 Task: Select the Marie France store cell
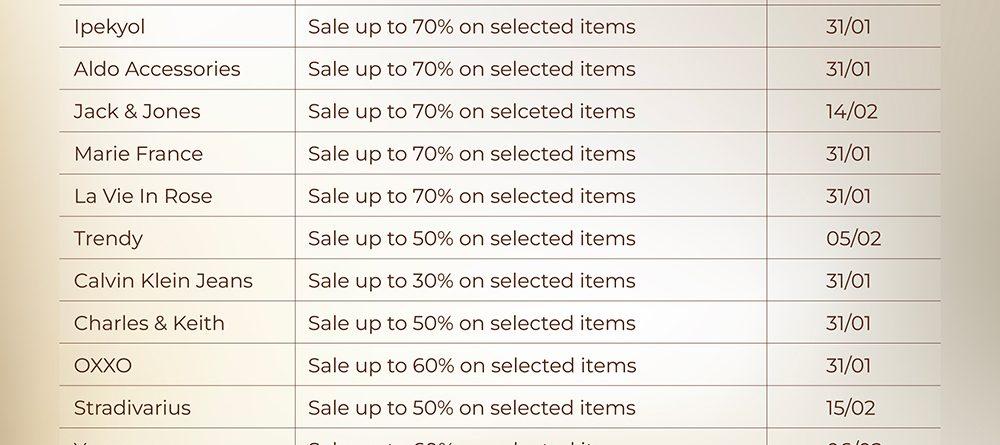point(138,154)
